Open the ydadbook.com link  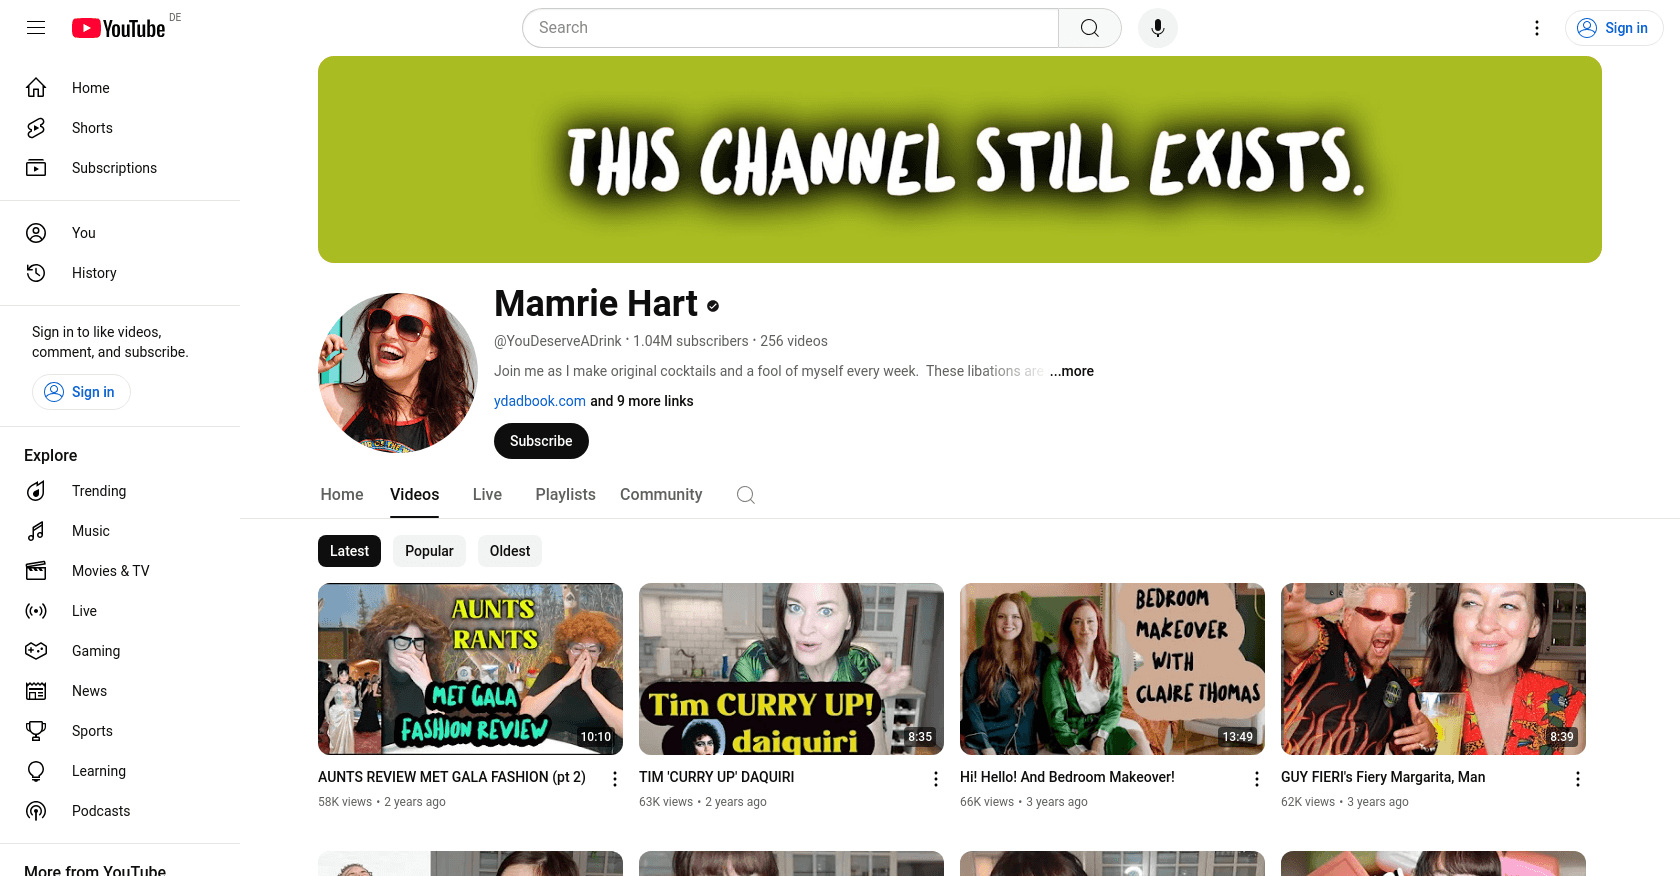(540, 401)
